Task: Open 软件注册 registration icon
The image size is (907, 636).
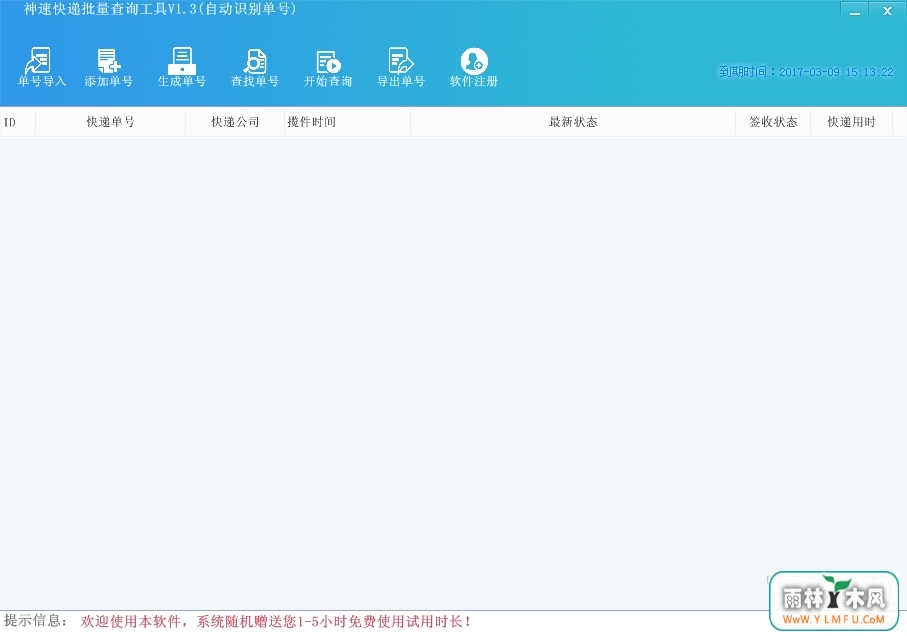Action: point(474,67)
